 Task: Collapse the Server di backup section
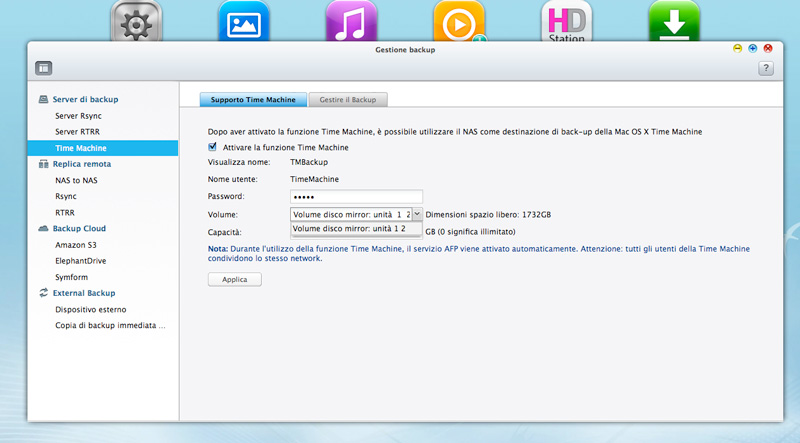85,100
